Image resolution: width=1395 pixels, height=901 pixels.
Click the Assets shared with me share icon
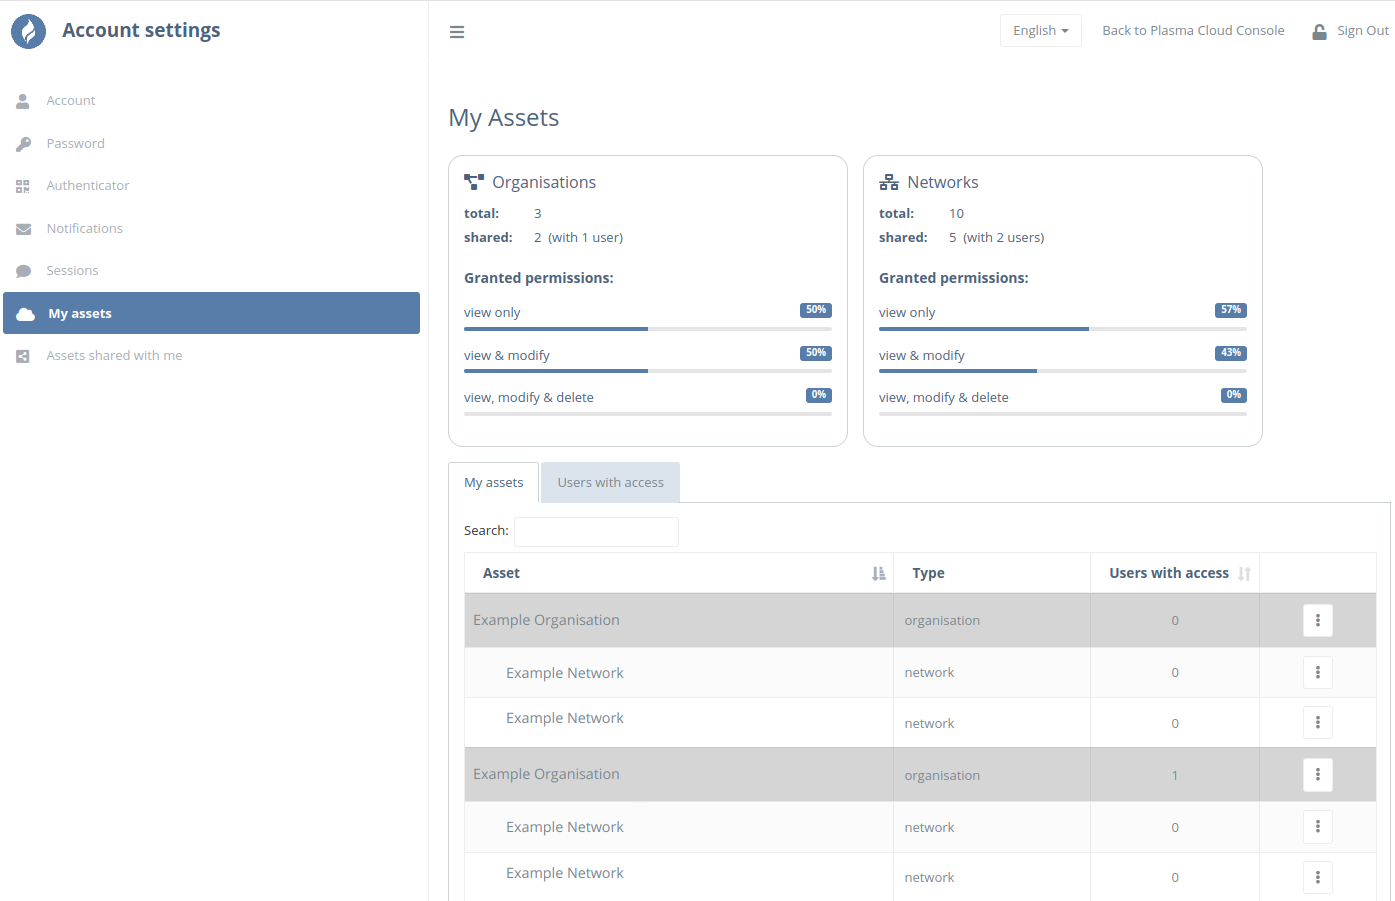pos(23,356)
